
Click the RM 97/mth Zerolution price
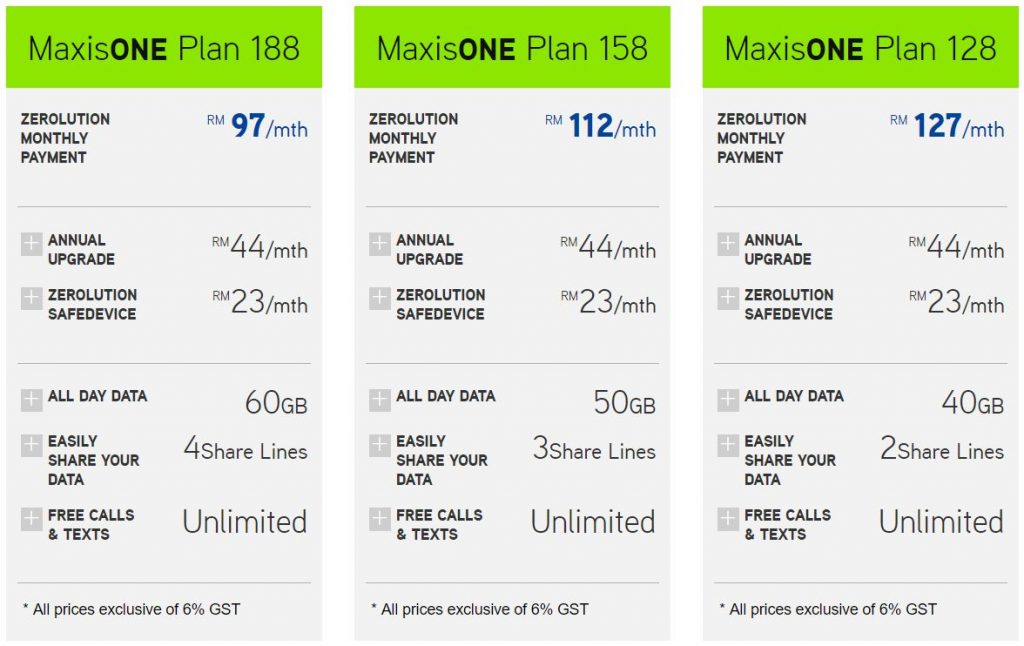pyautogui.click(x=257, y=126)
